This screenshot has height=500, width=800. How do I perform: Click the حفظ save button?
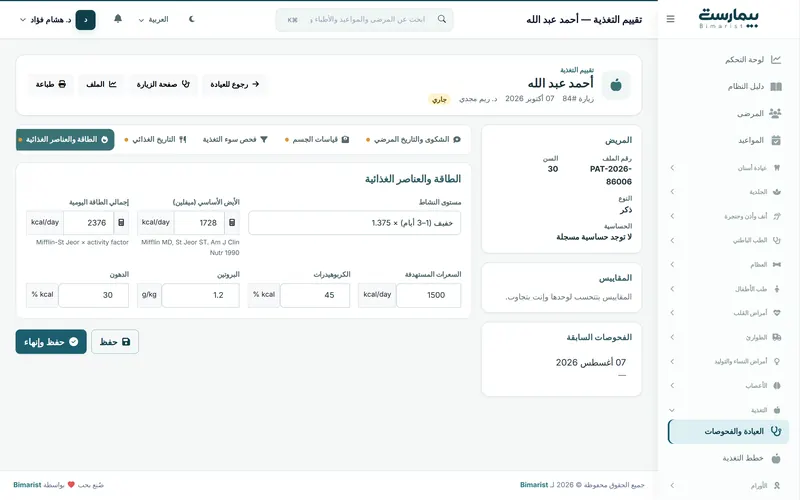(115, 342)
